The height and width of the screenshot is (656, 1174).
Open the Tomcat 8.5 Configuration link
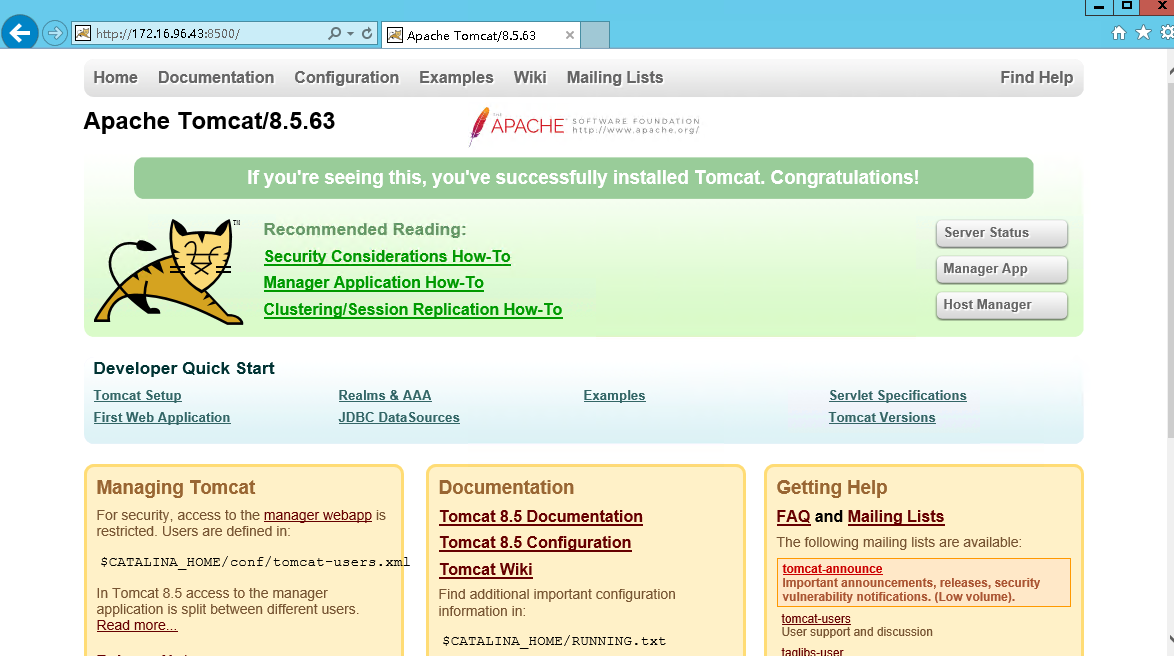pos(535,543)
